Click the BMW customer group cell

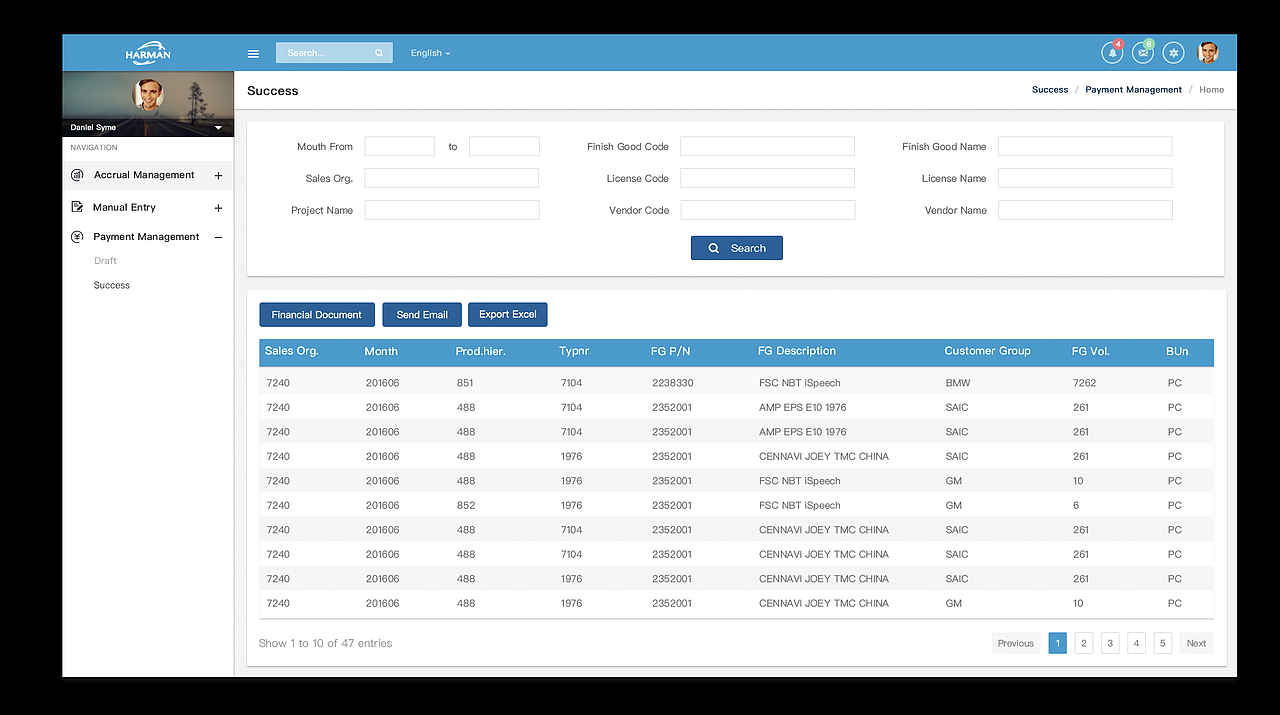click(x=958, y=383)
